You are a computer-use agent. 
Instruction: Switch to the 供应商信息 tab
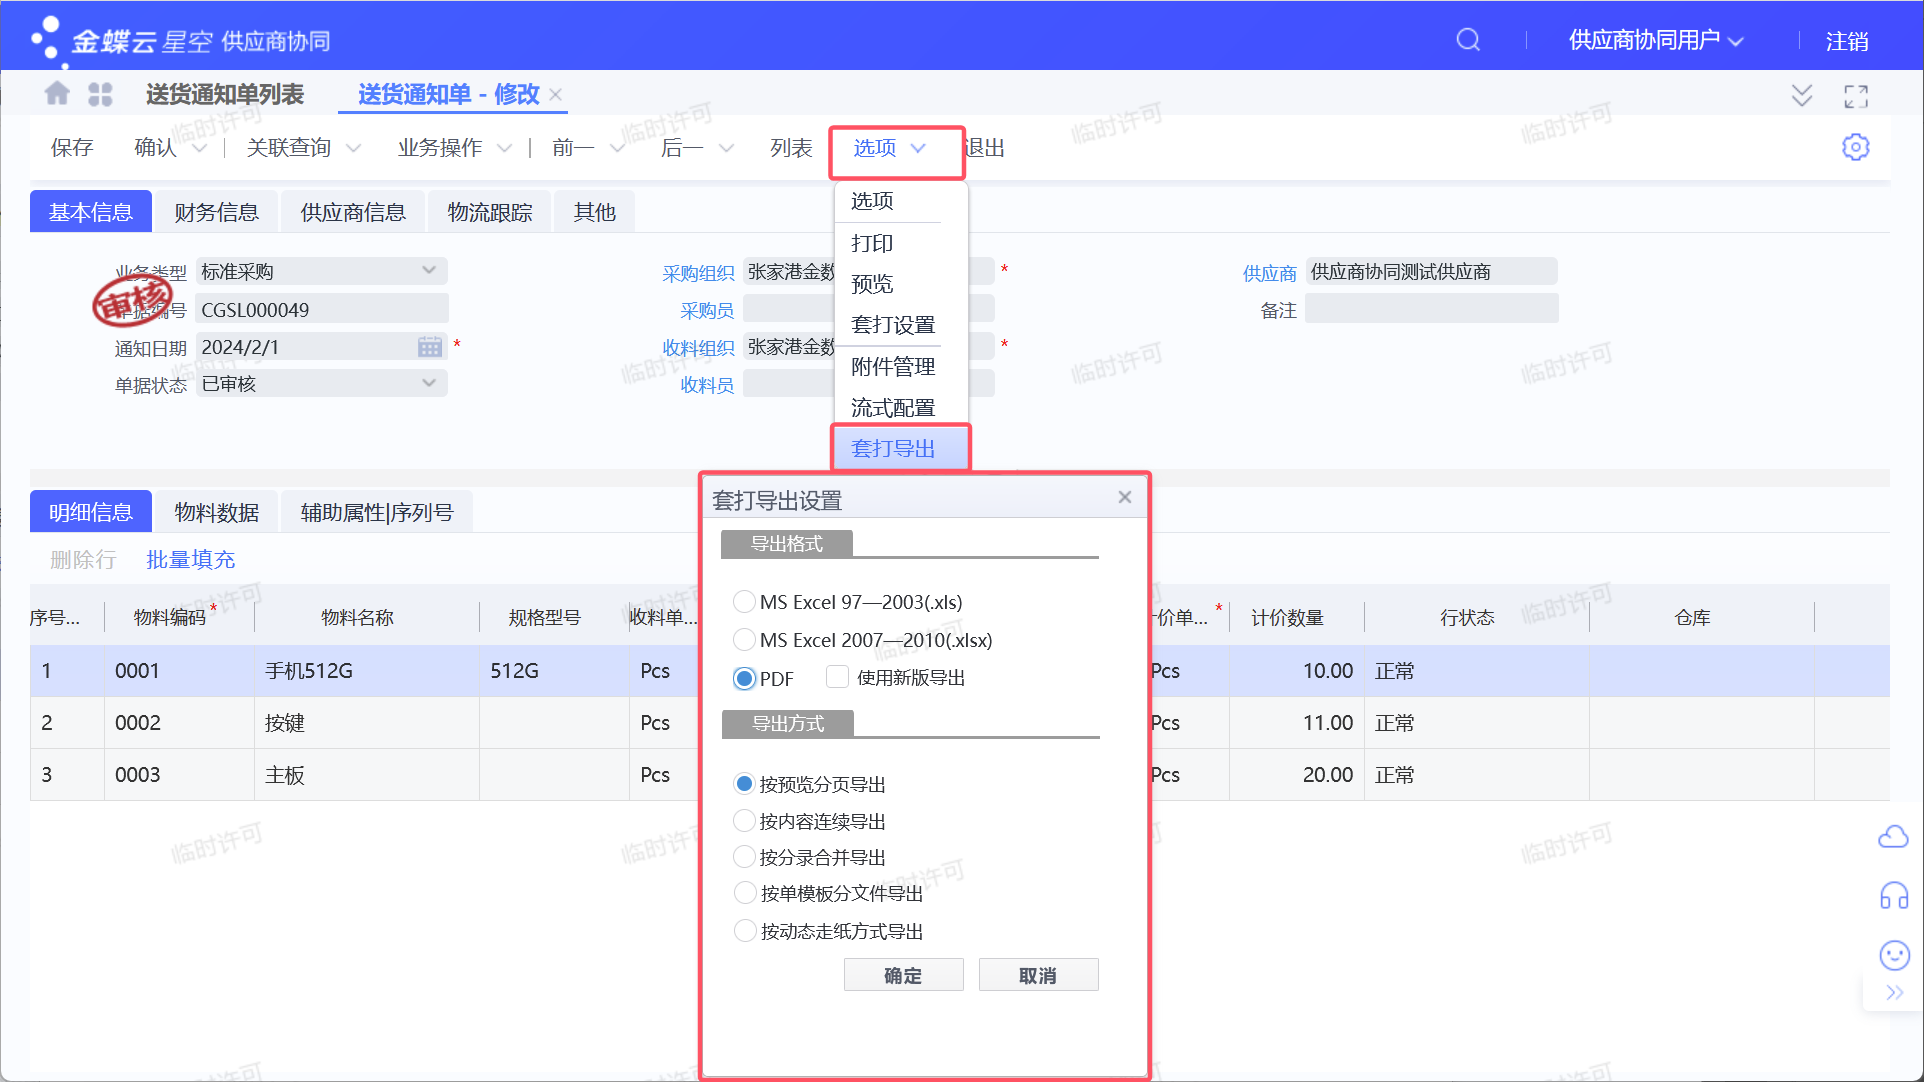pyautogui.click(x=353, y=212)
